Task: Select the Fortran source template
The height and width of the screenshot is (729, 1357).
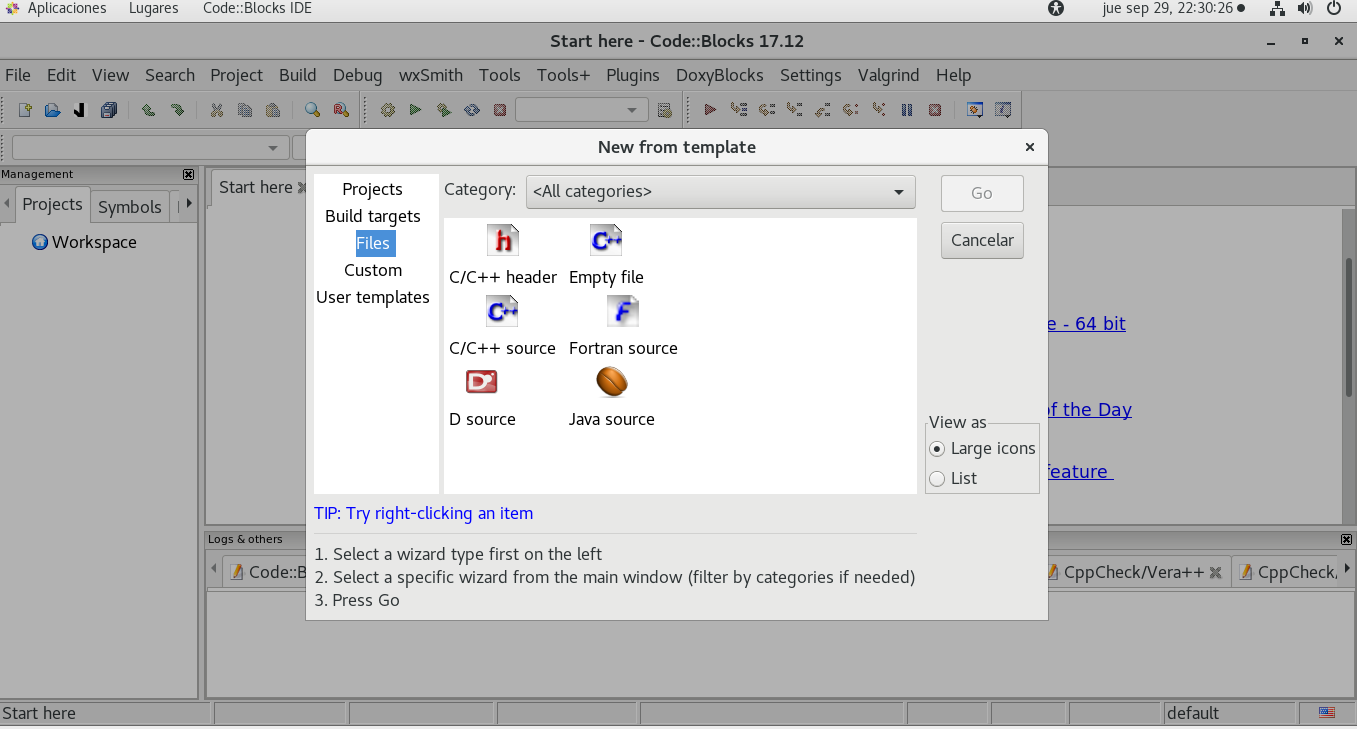Action: [622, 312]
